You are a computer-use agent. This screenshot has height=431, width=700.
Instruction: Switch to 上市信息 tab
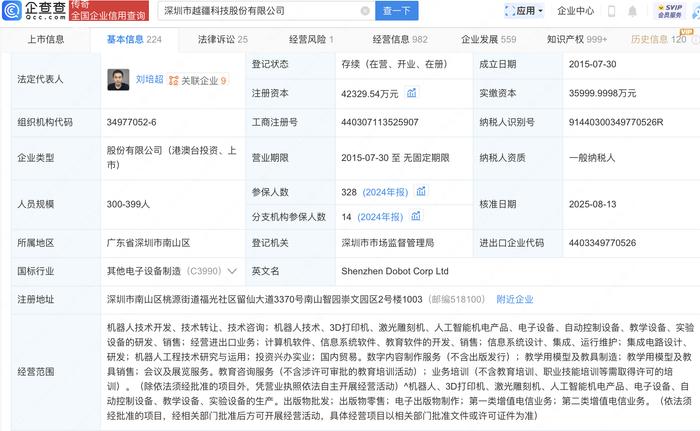click(46, 39)
